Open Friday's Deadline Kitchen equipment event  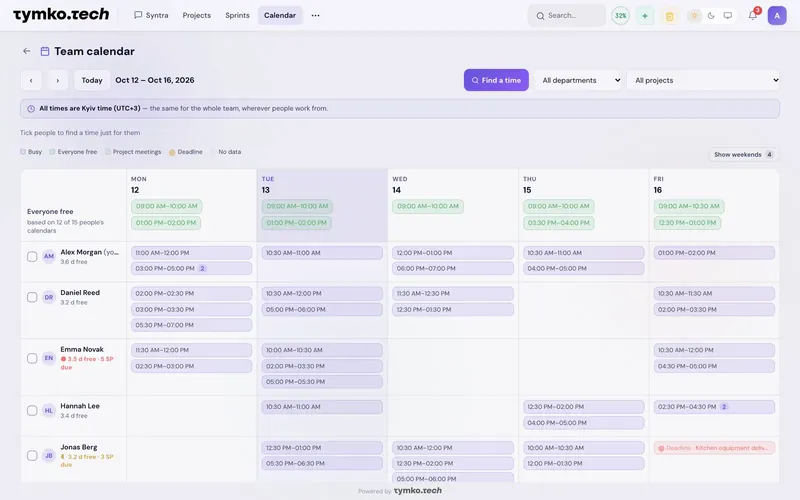pos(714,448)
